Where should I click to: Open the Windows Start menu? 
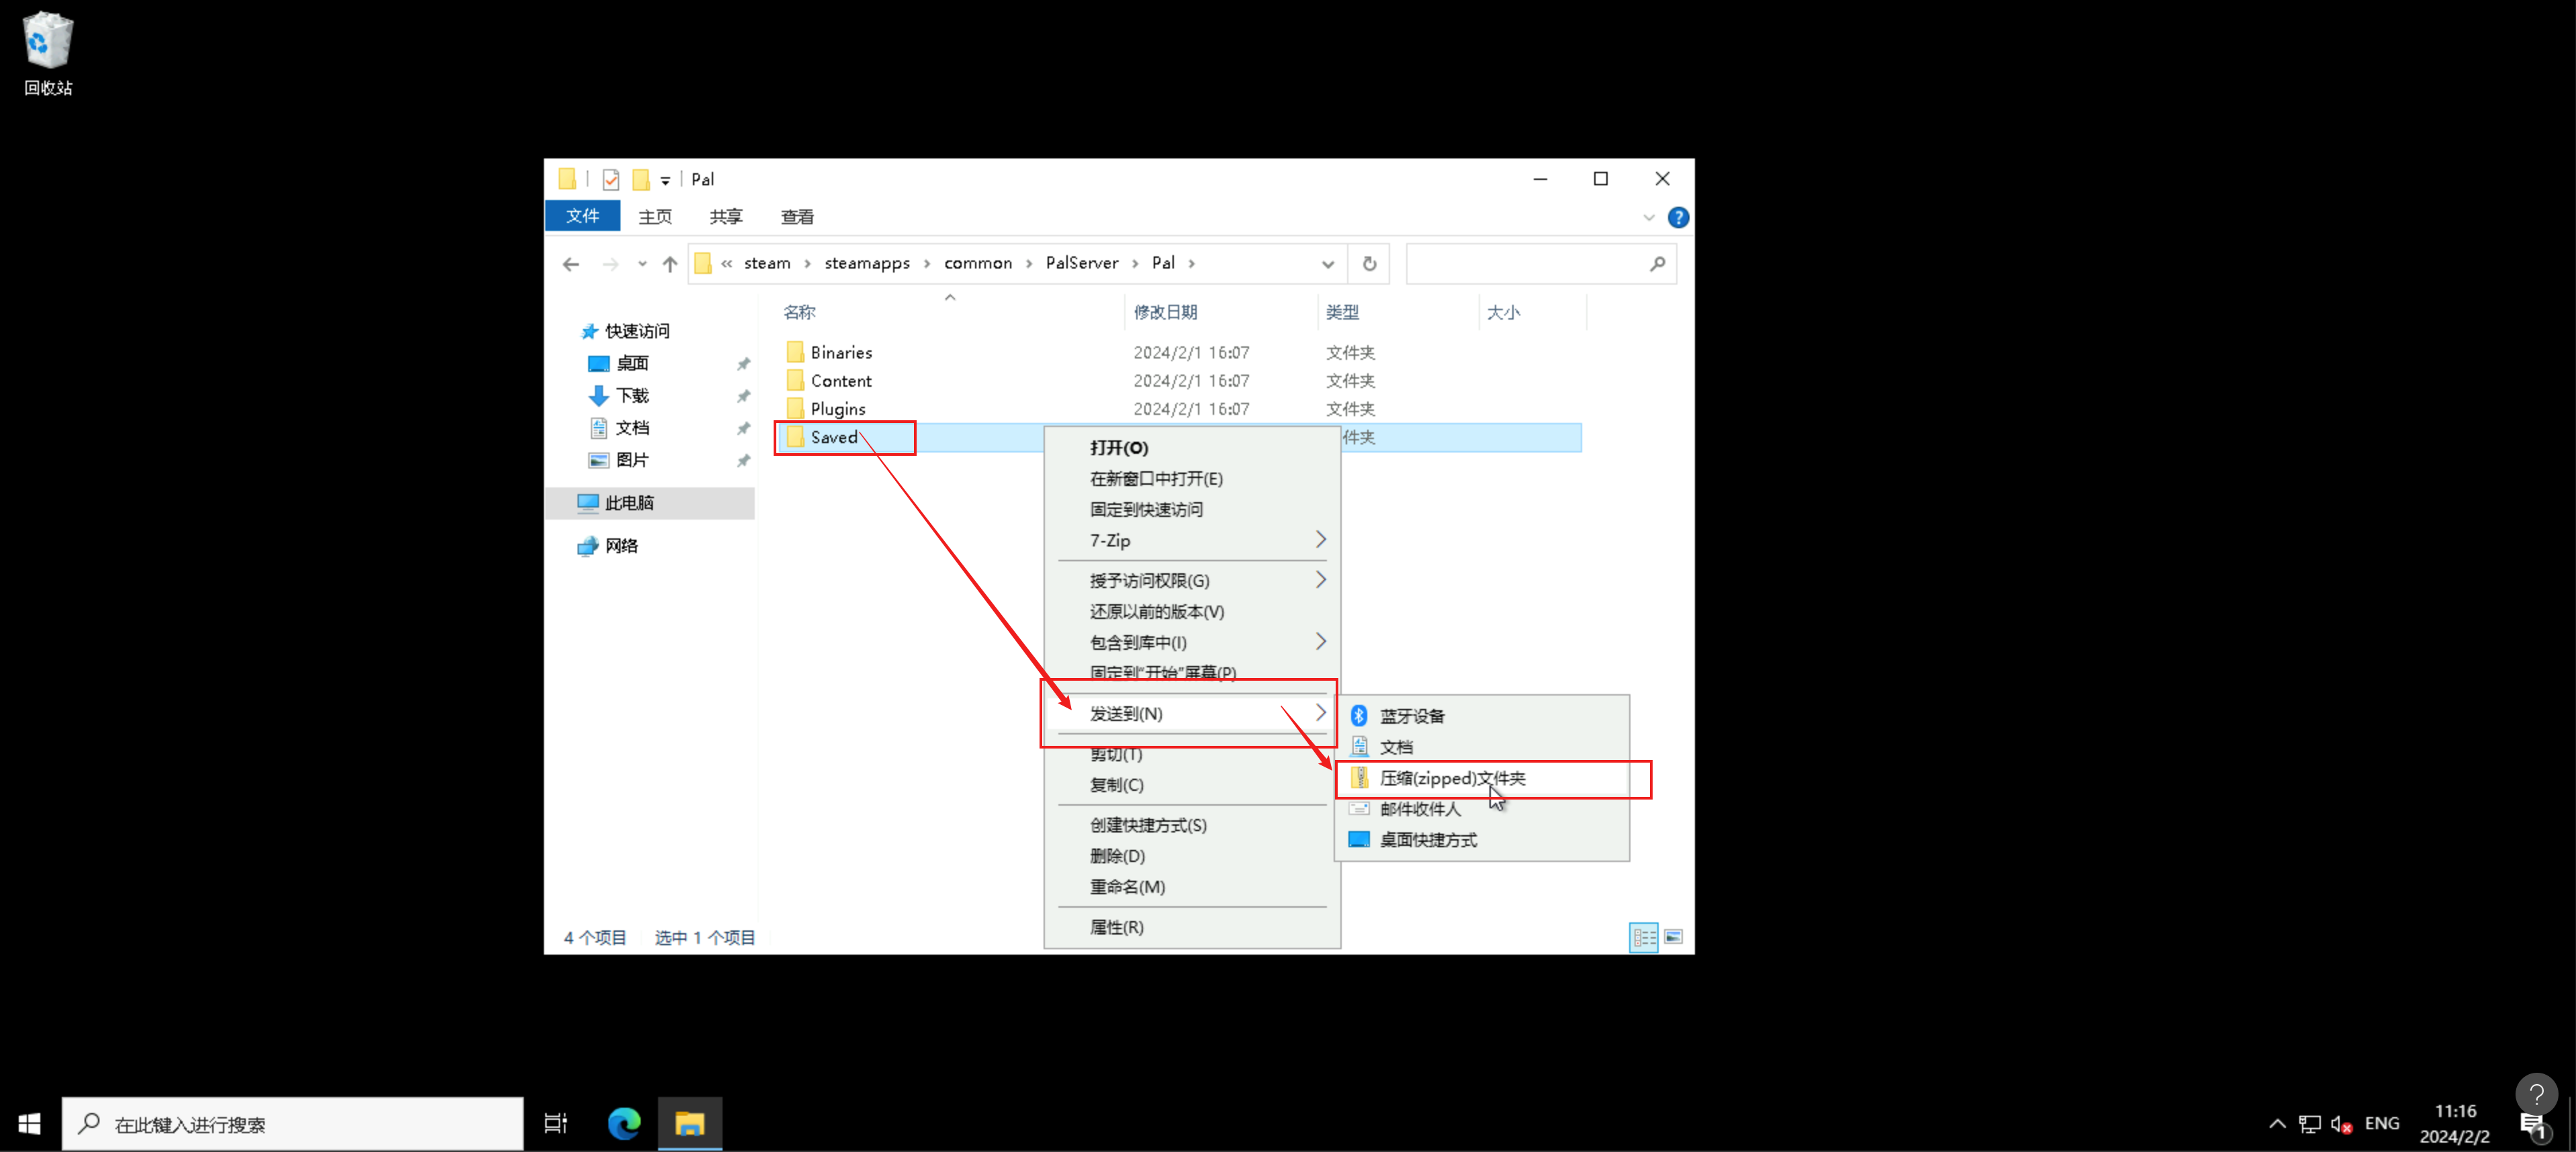29,1124
